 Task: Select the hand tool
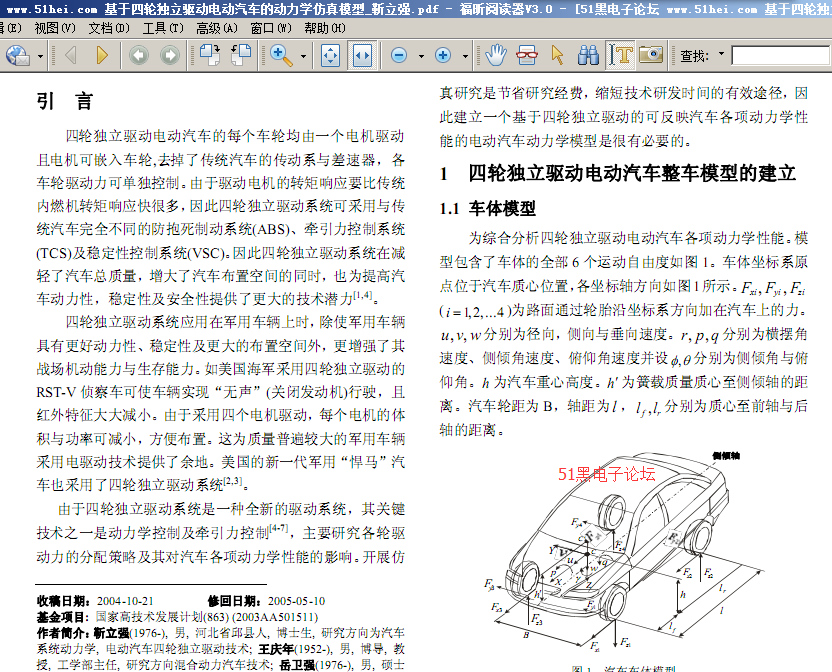[x=495, y=55]
